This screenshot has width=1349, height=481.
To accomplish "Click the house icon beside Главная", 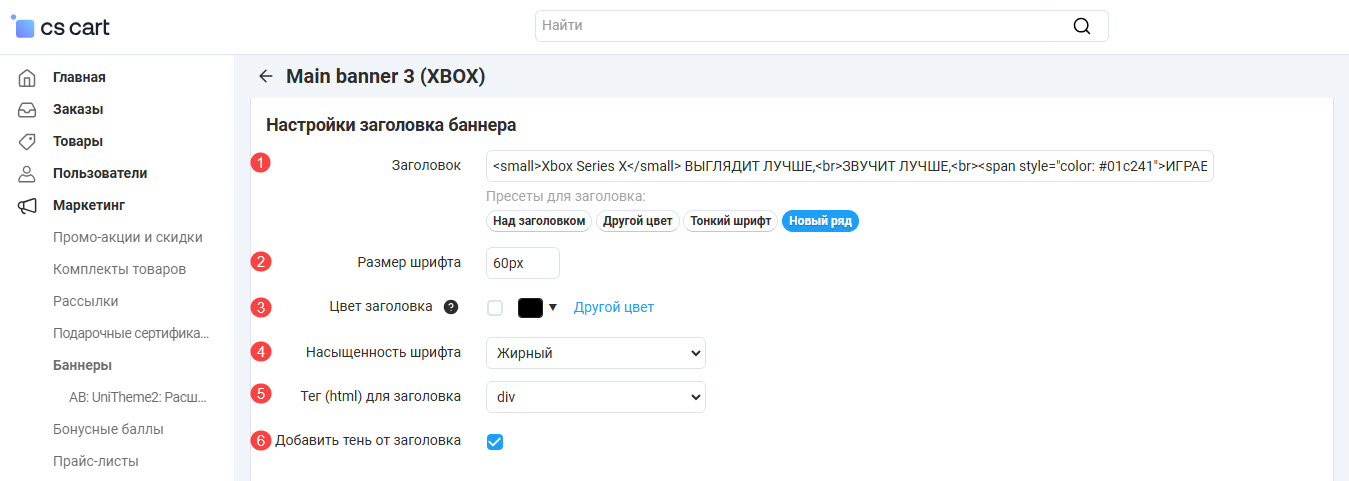I will click(x=28, y=77).
